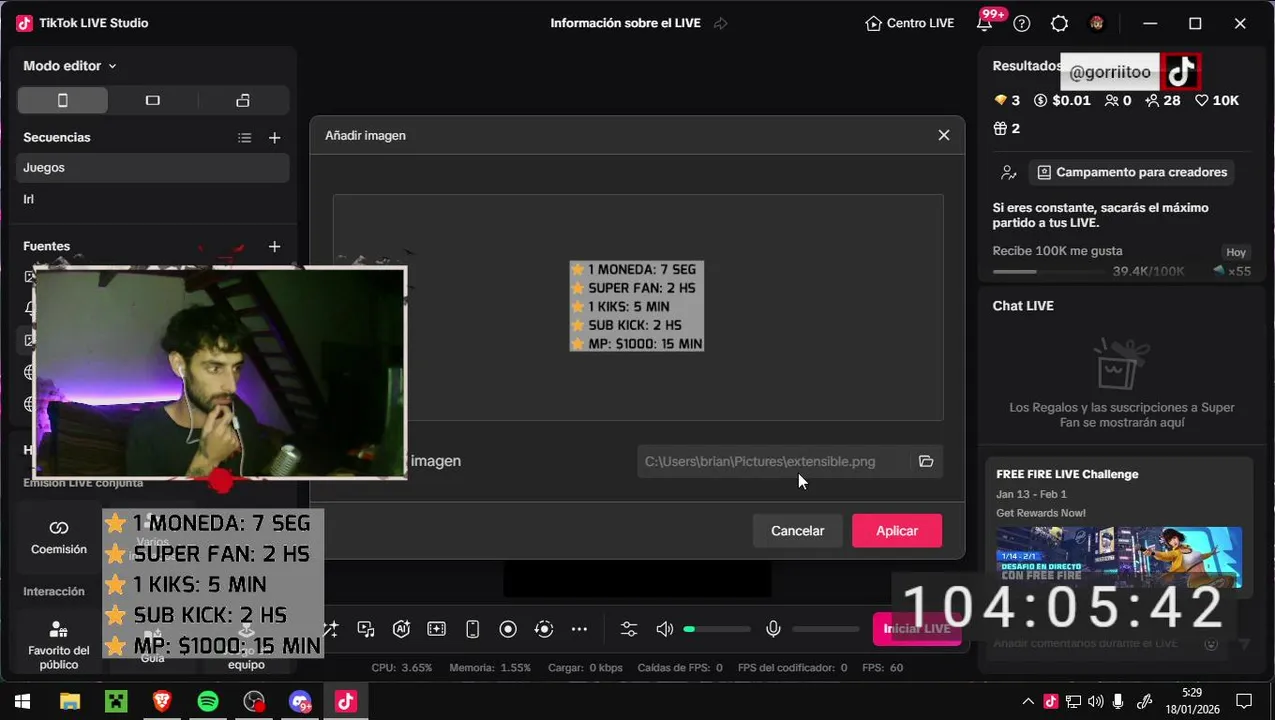Click the $0.01 earnings stat

coord(1062,100)
